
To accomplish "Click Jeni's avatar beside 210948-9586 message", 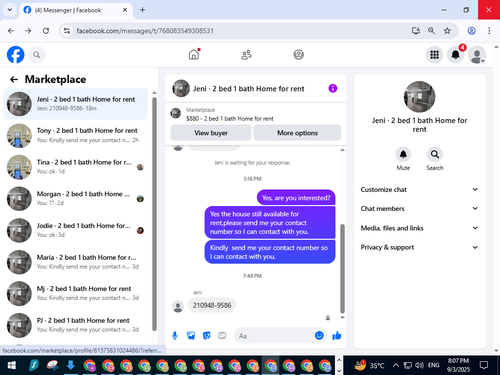I will click(x=178, y=306).
